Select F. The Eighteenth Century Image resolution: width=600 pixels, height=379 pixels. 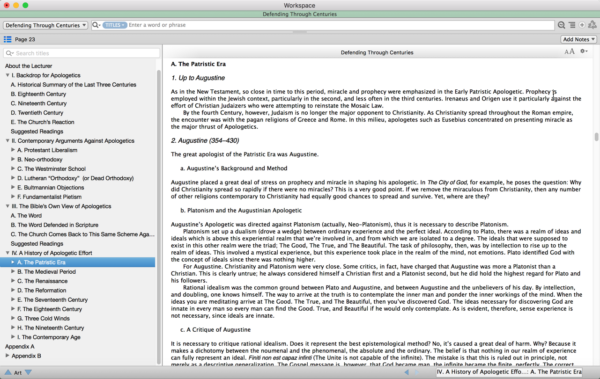[49, 309]
